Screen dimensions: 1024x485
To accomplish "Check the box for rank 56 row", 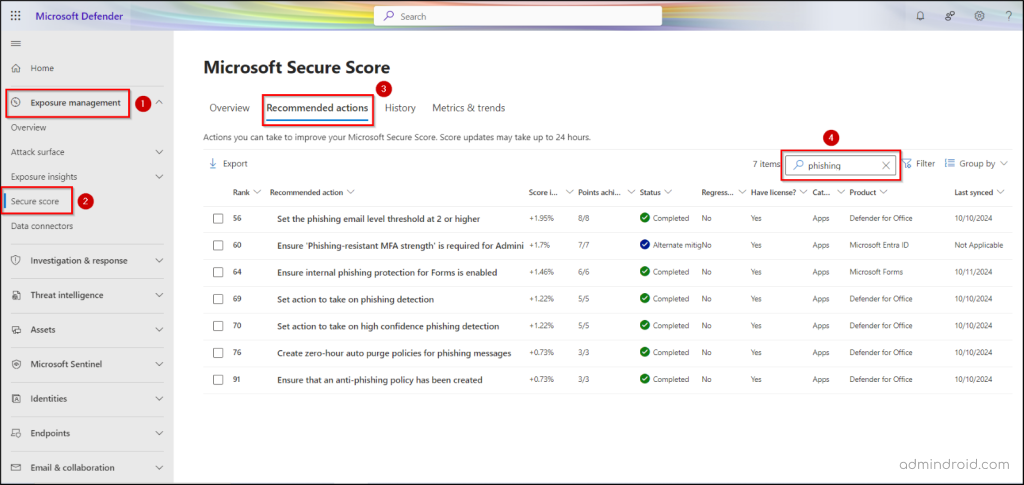I will tap(218, 219).
